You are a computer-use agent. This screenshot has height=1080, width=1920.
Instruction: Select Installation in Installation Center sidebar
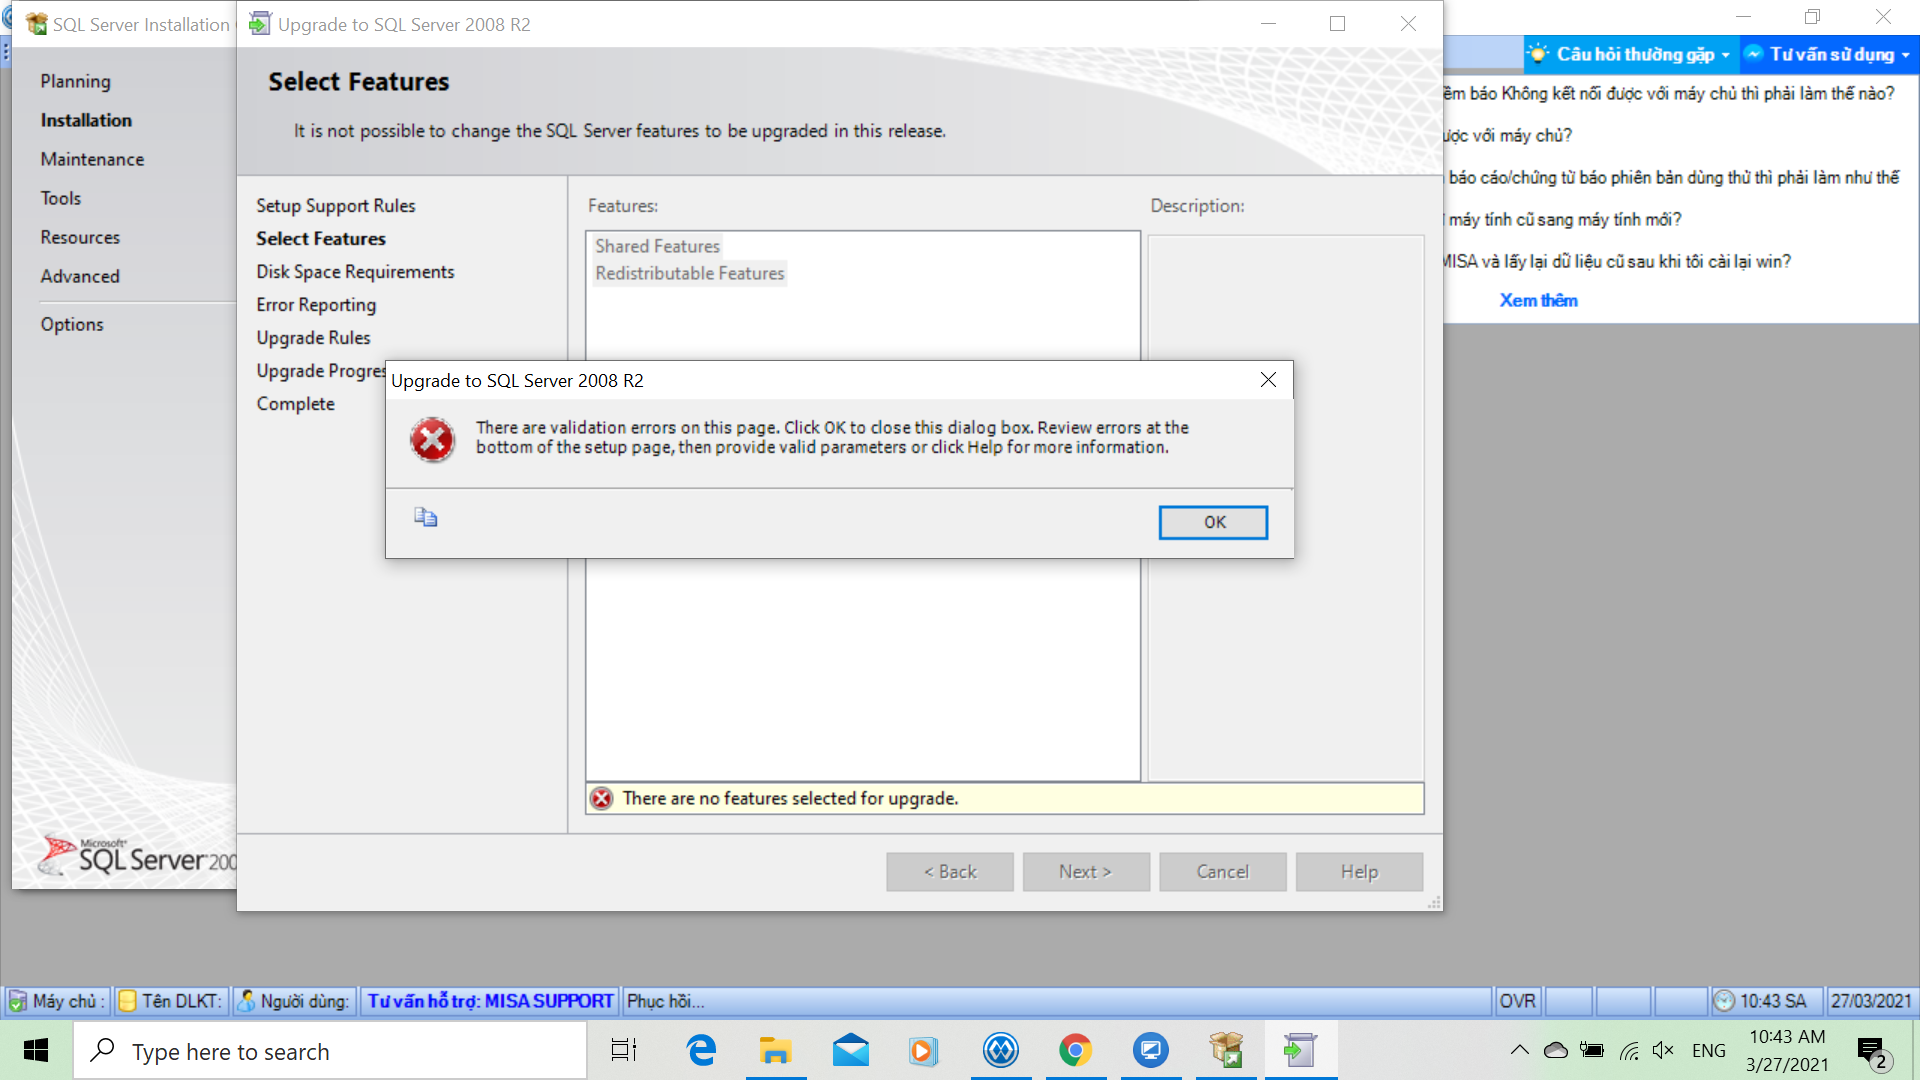(86, 120)
